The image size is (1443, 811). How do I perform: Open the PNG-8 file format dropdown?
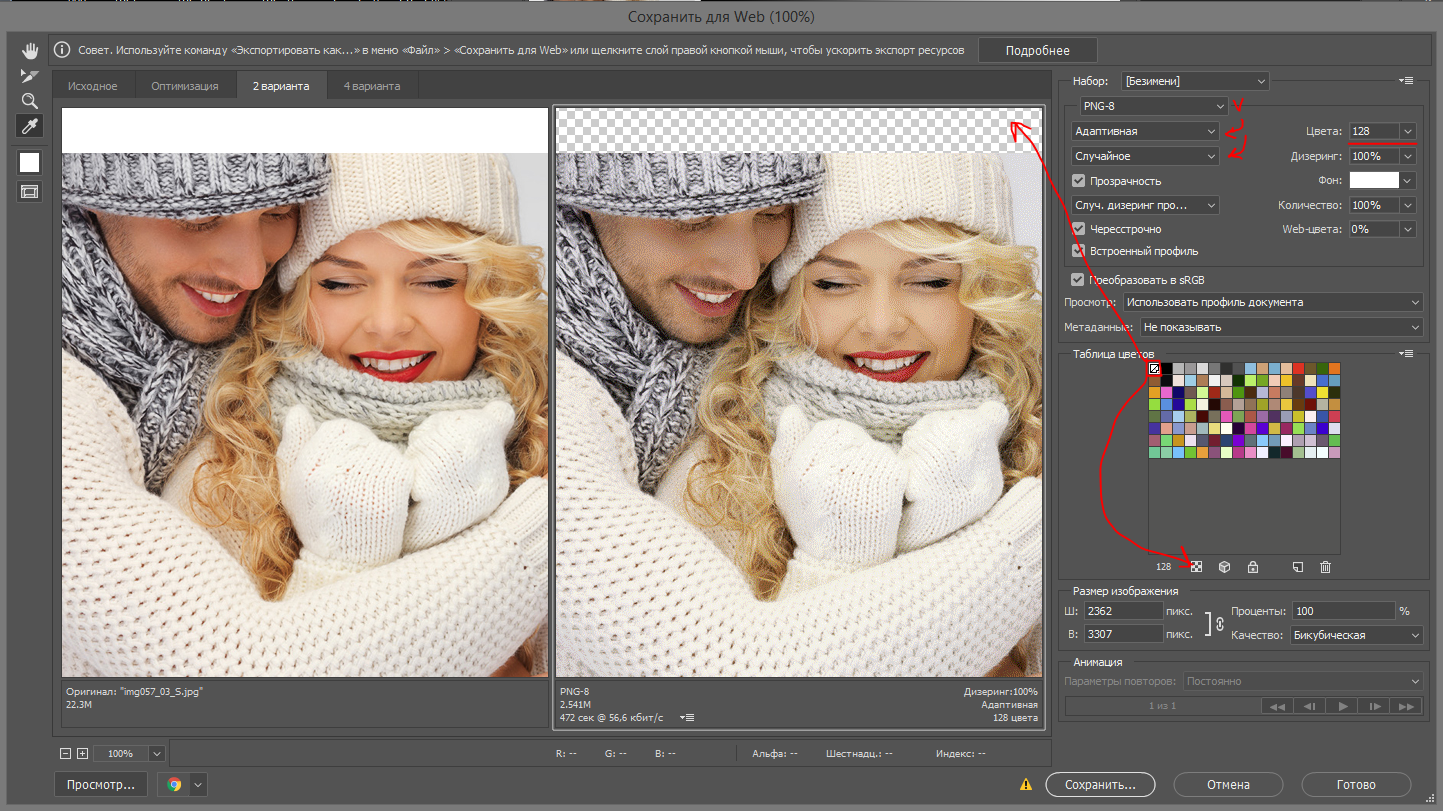[1154, 106]
